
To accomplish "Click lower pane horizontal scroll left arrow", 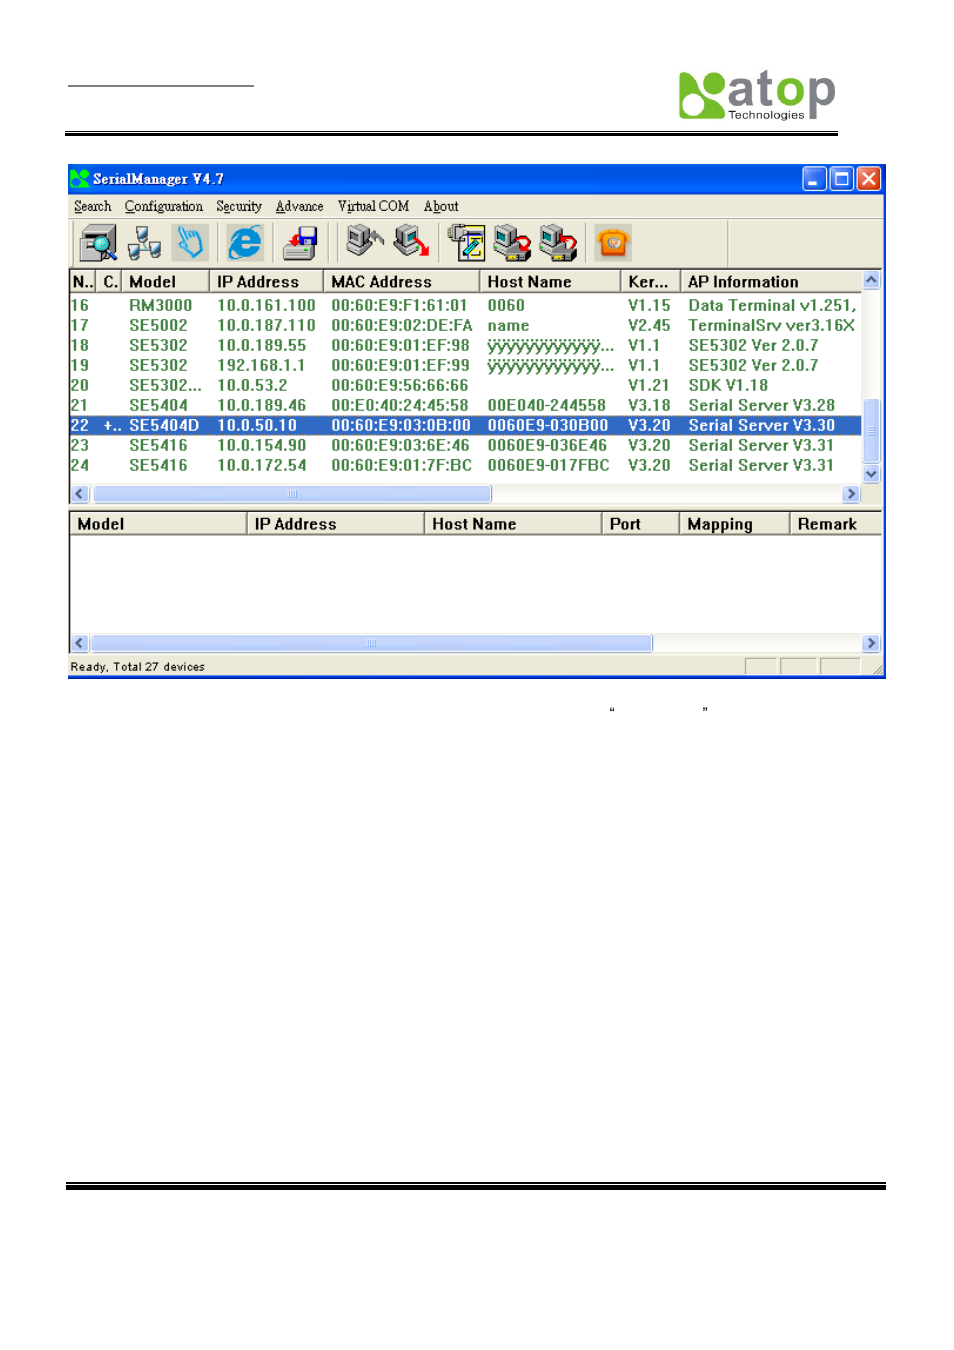I will 80,643.
